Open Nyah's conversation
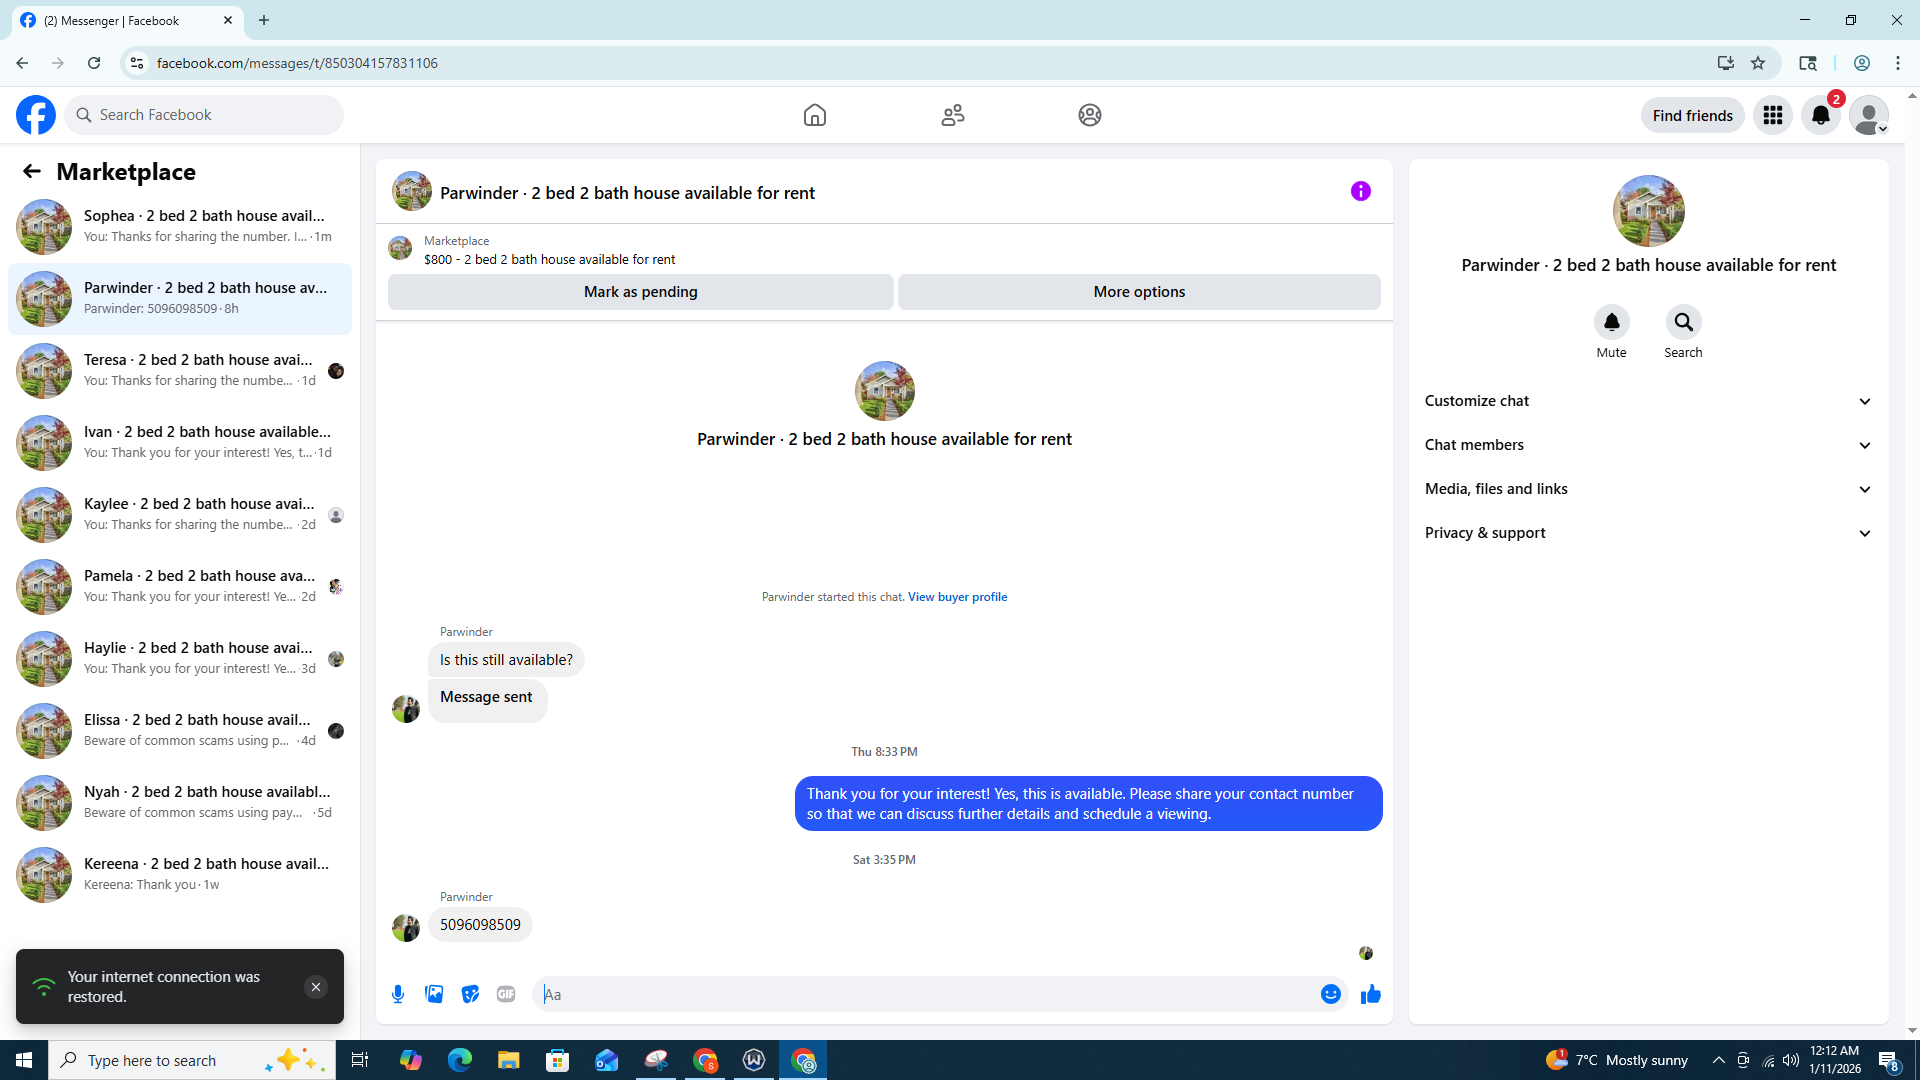1920x1080 pixels. click(x=180, y=803)
